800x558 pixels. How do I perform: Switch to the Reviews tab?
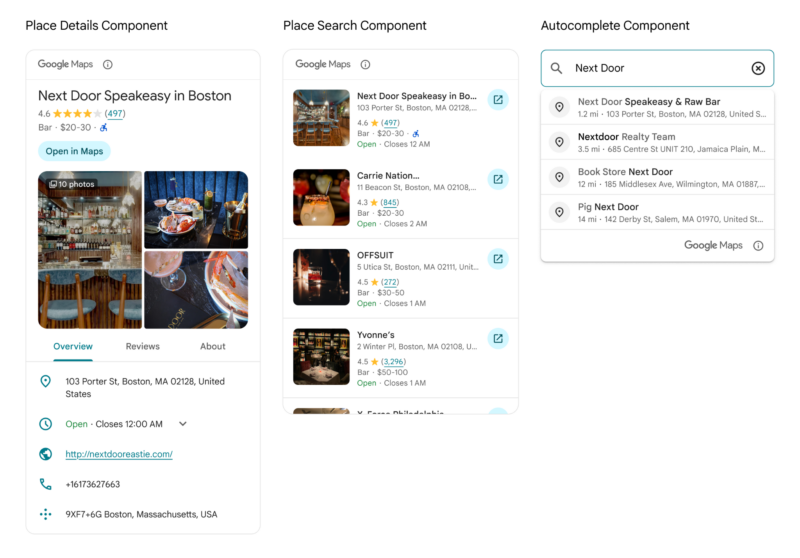(142, 346)
